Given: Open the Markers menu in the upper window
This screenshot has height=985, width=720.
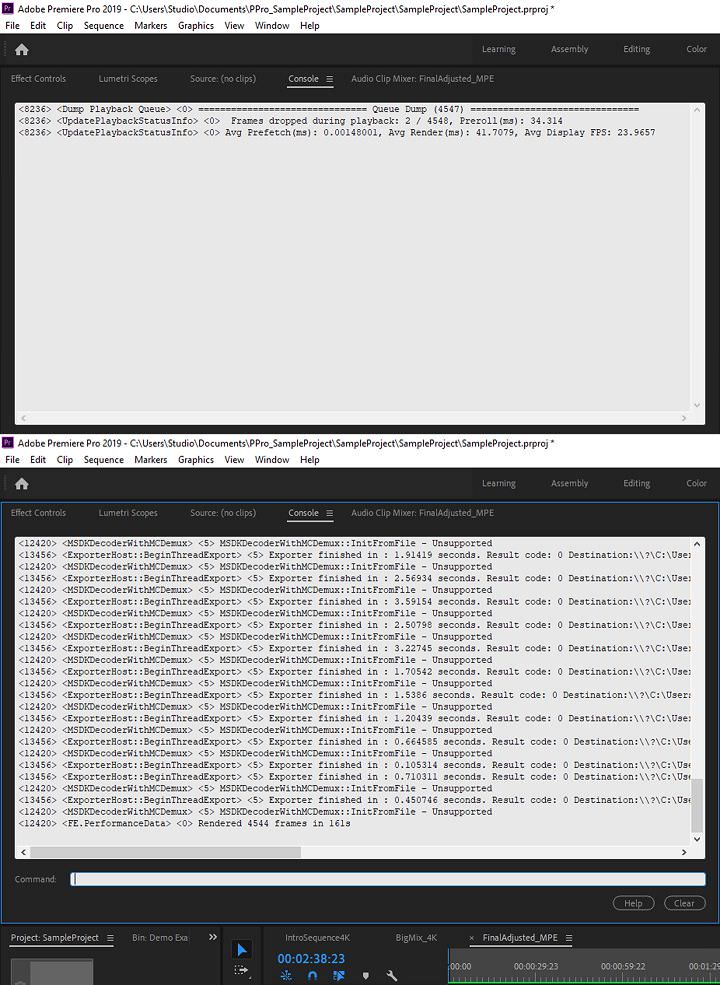Looking at the screenshot, I should coord(151,26).
